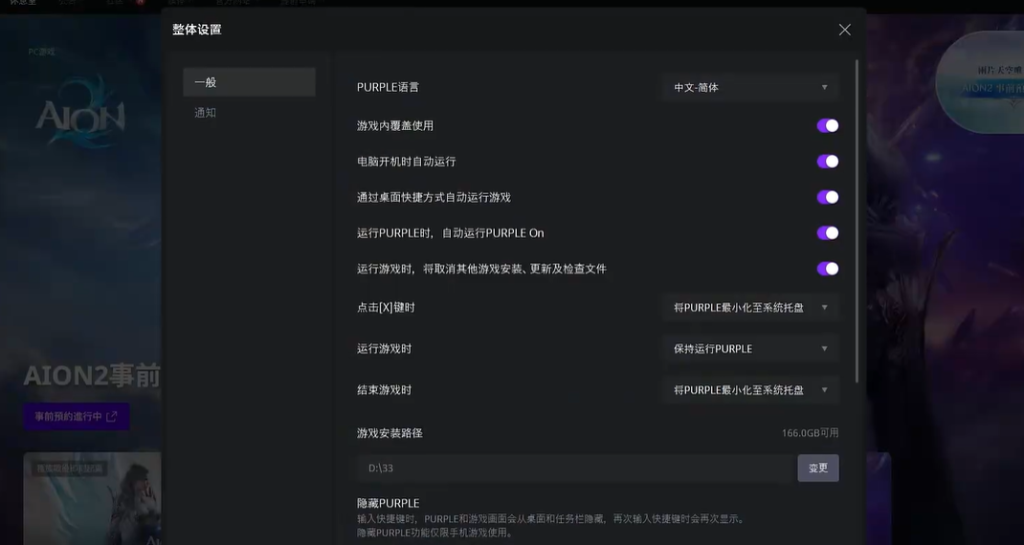Open the 运行游戏时 dropdown

click(749, 349)
